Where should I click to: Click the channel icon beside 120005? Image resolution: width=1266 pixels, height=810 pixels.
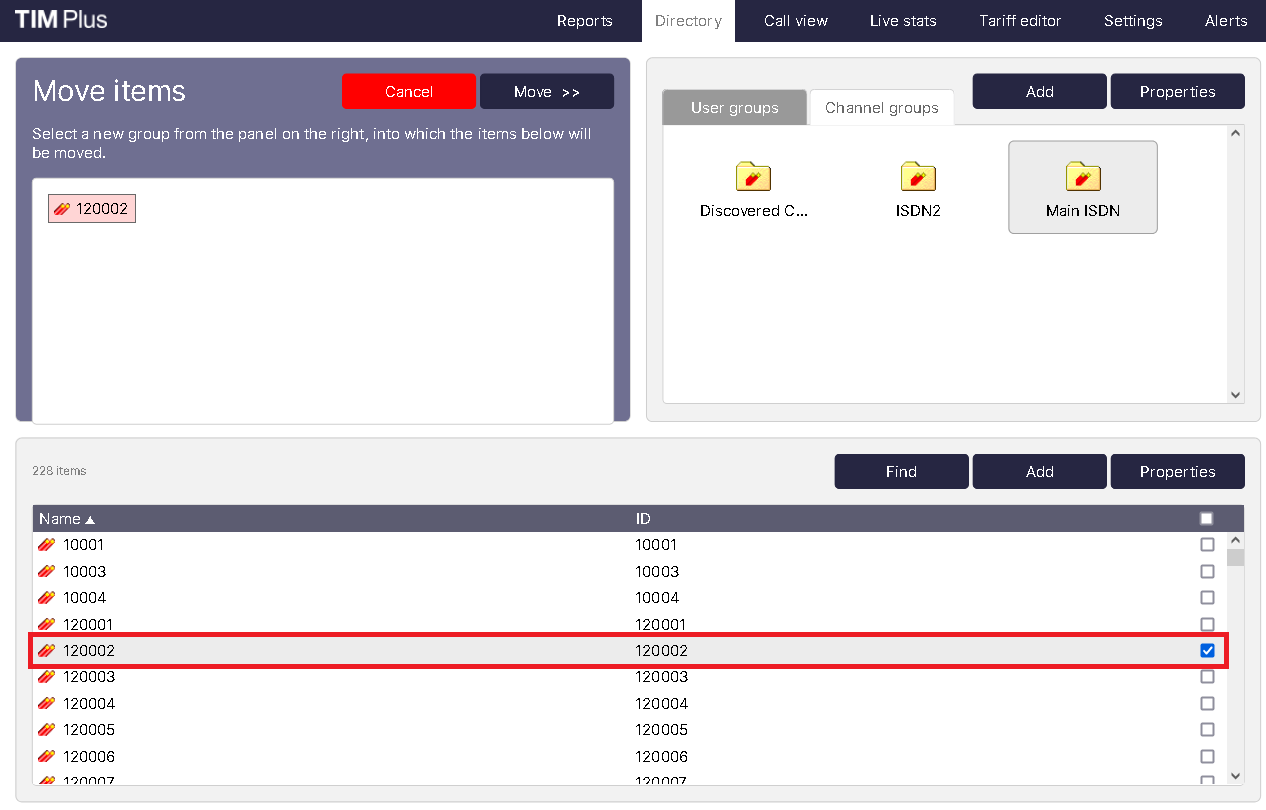(46, 730)
